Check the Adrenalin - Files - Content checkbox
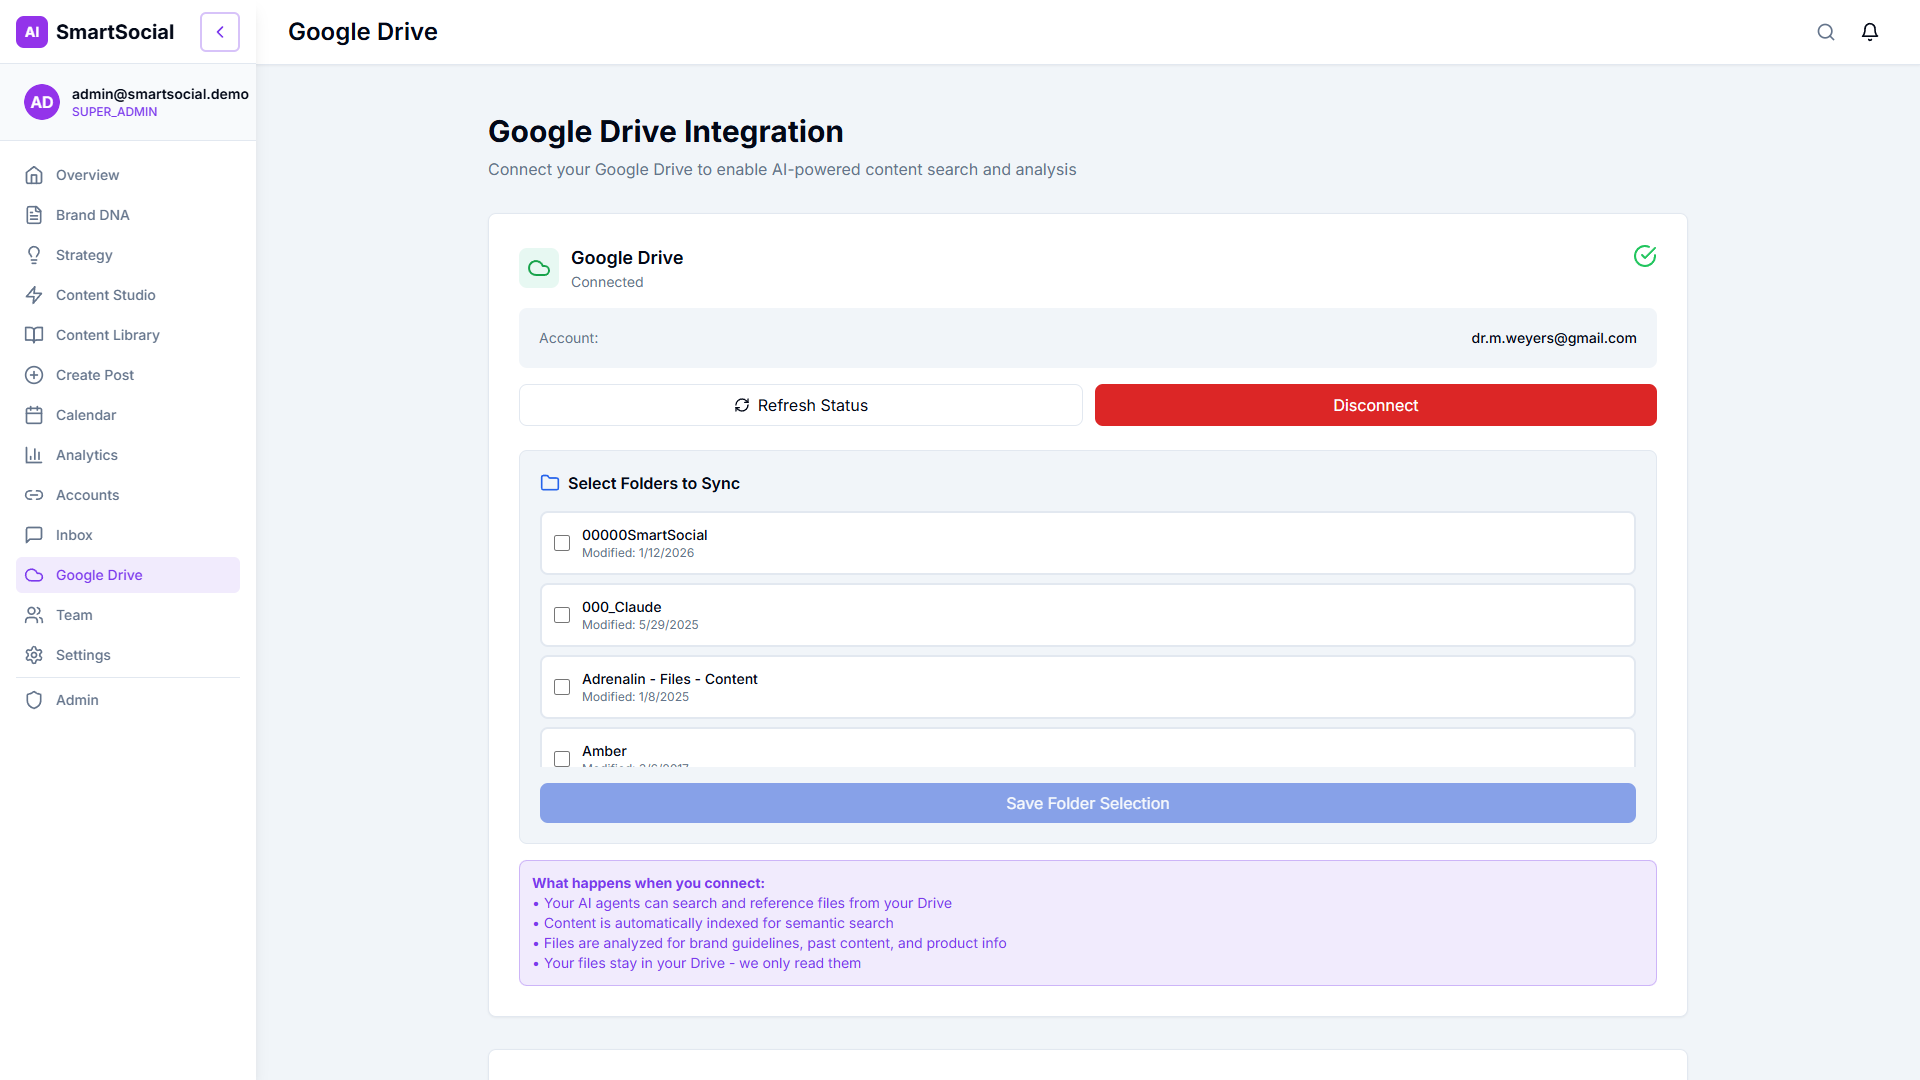 click(562, 687)
